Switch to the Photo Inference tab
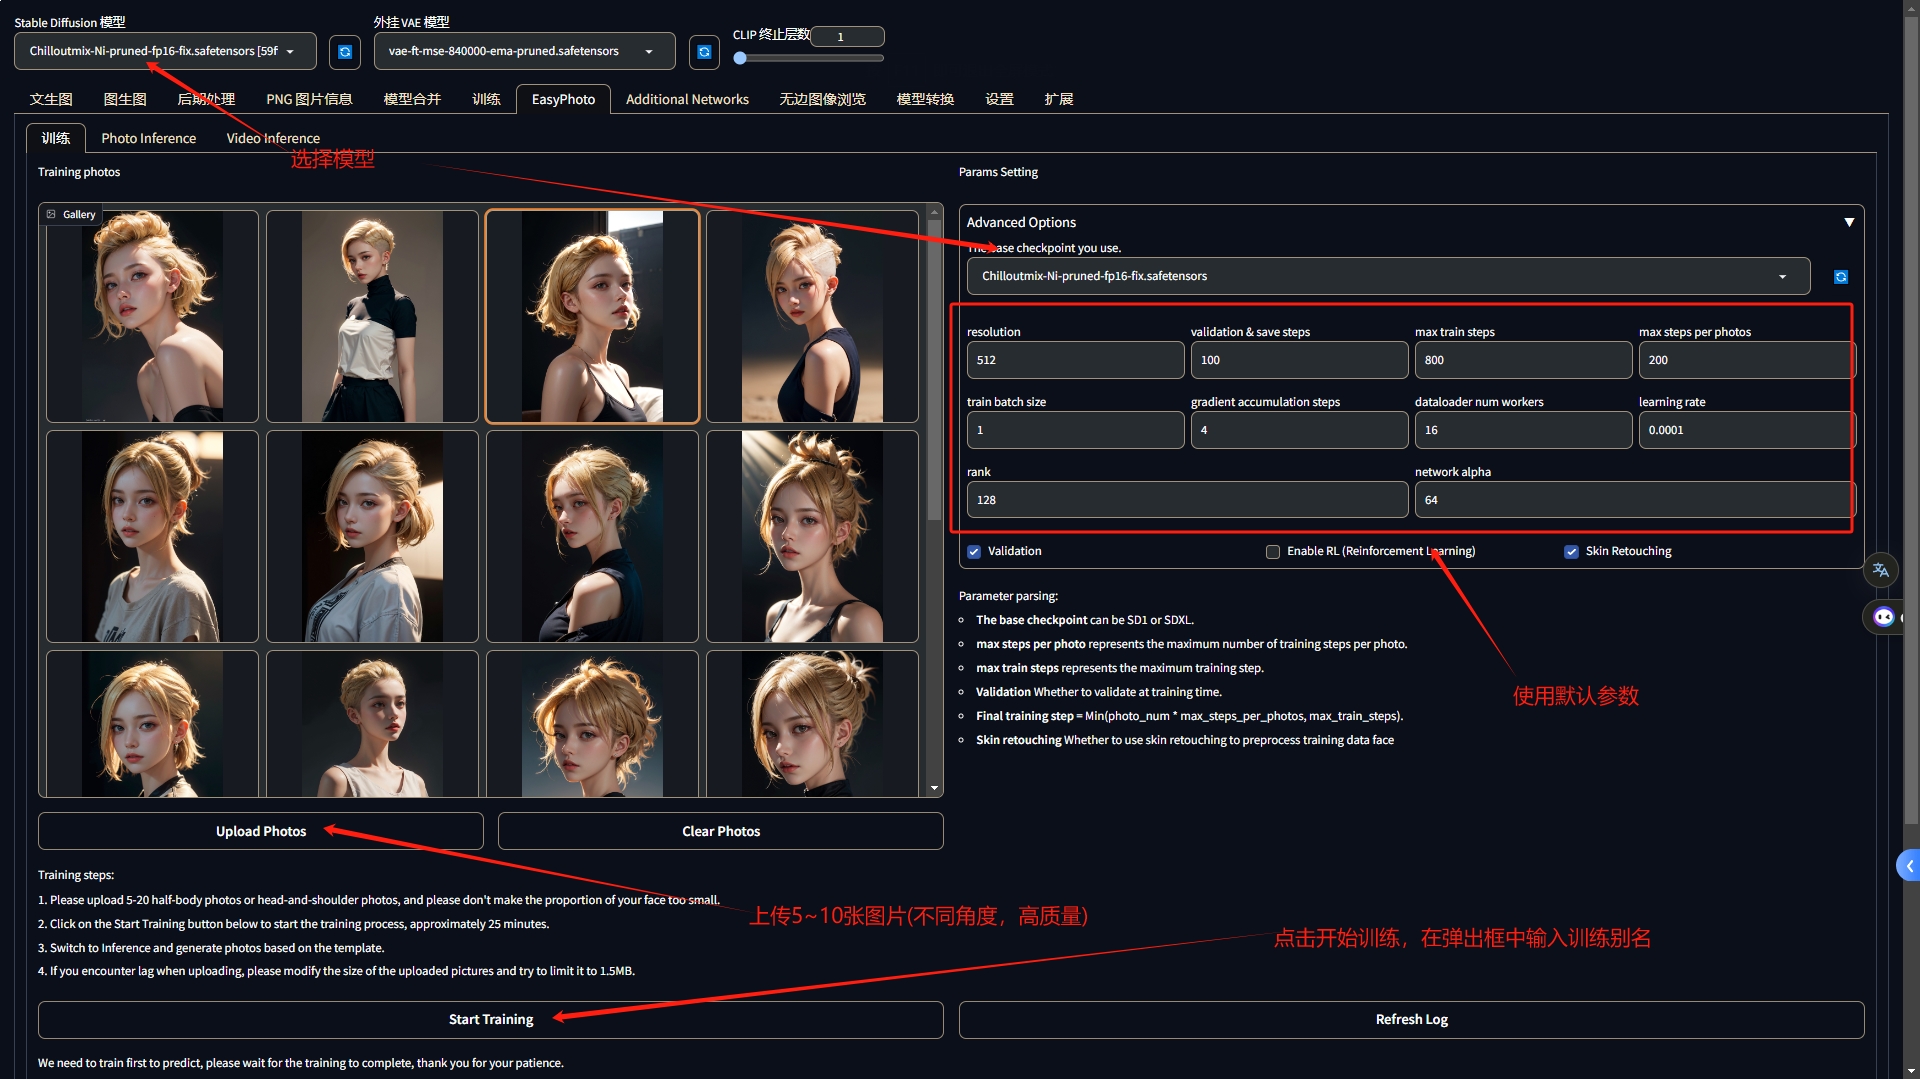This screenshot has height=1079, width=1920. click(148, 138)
